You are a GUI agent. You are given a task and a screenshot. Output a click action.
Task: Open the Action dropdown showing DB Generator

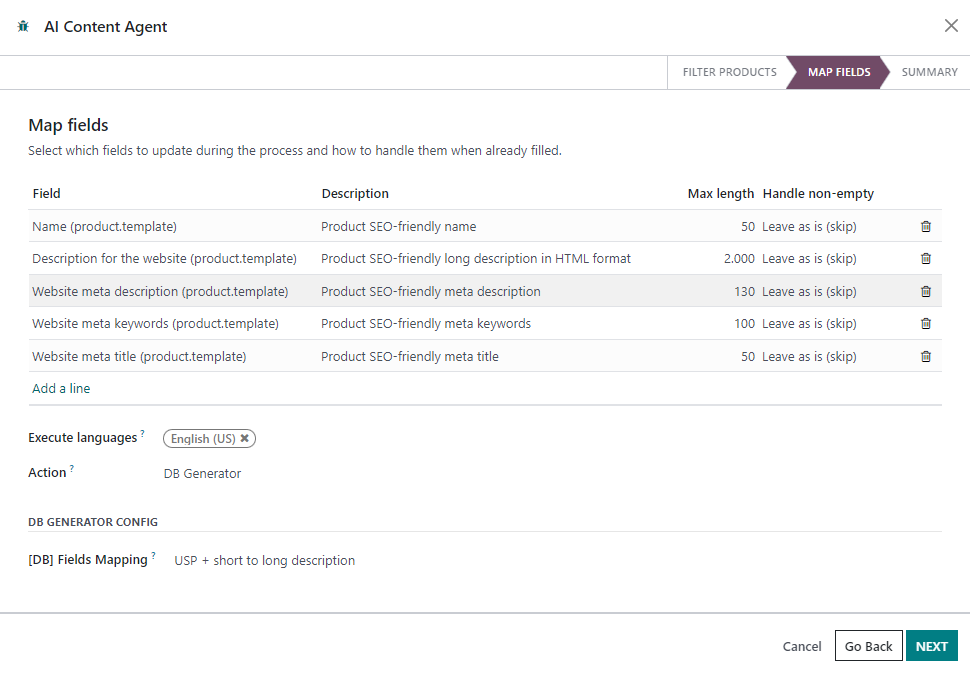pos(202,474)
